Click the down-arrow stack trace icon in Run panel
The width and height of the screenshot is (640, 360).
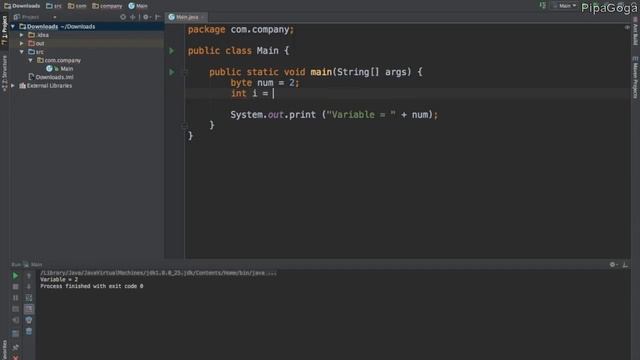29,287
